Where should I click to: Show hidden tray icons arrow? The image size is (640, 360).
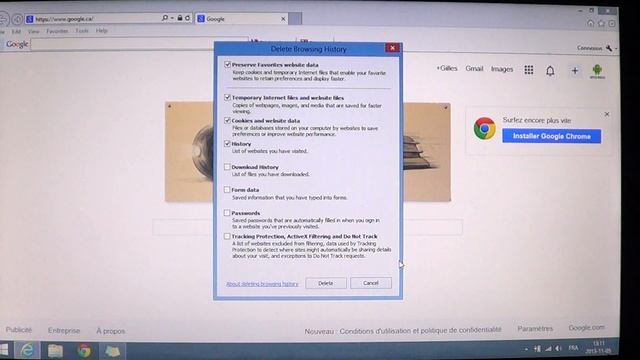pyautogui.click(x=526, y=349)
